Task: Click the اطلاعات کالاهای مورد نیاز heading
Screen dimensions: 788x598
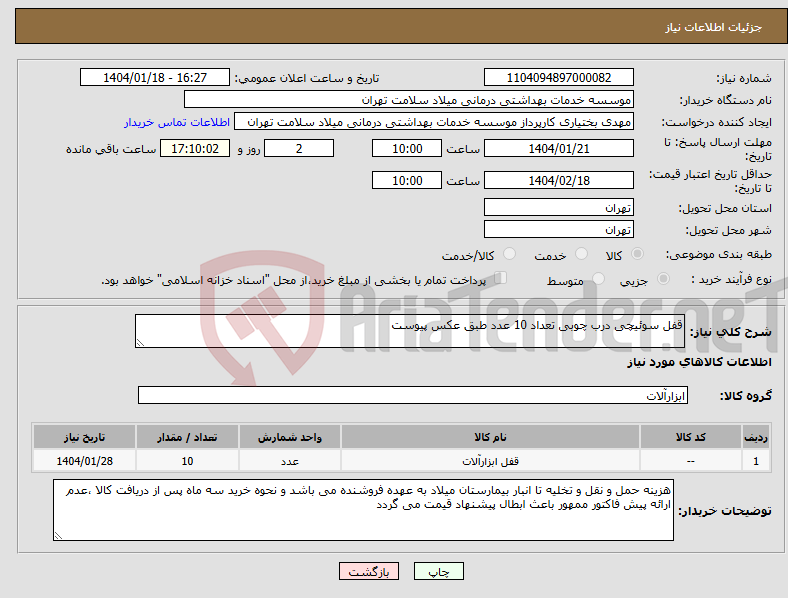Action: point(699,362)
